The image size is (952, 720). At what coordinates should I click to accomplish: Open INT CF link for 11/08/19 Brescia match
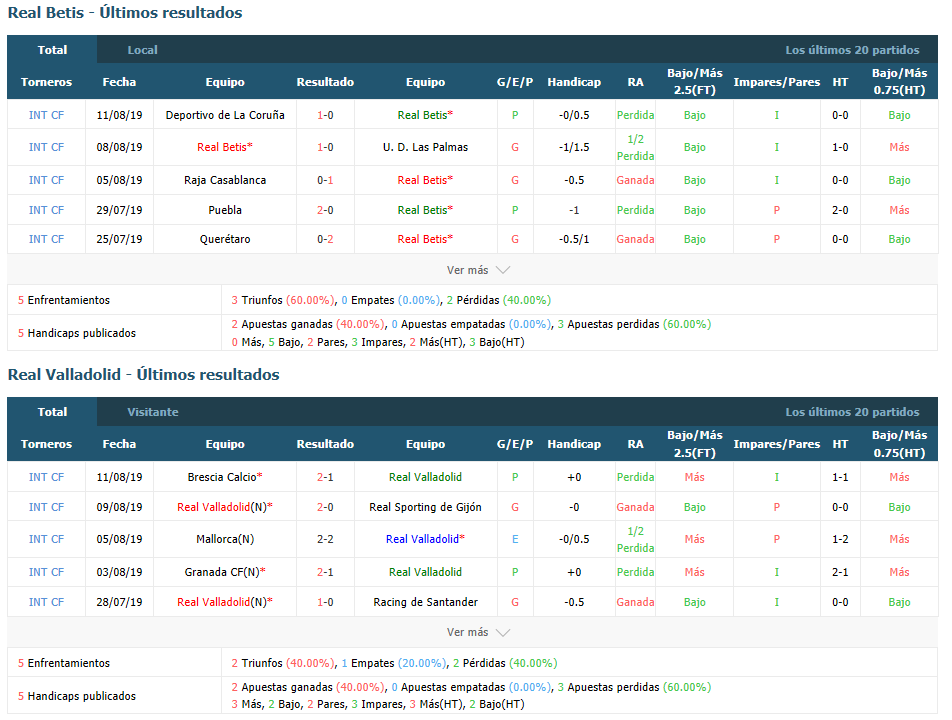[x=46, y=477]
